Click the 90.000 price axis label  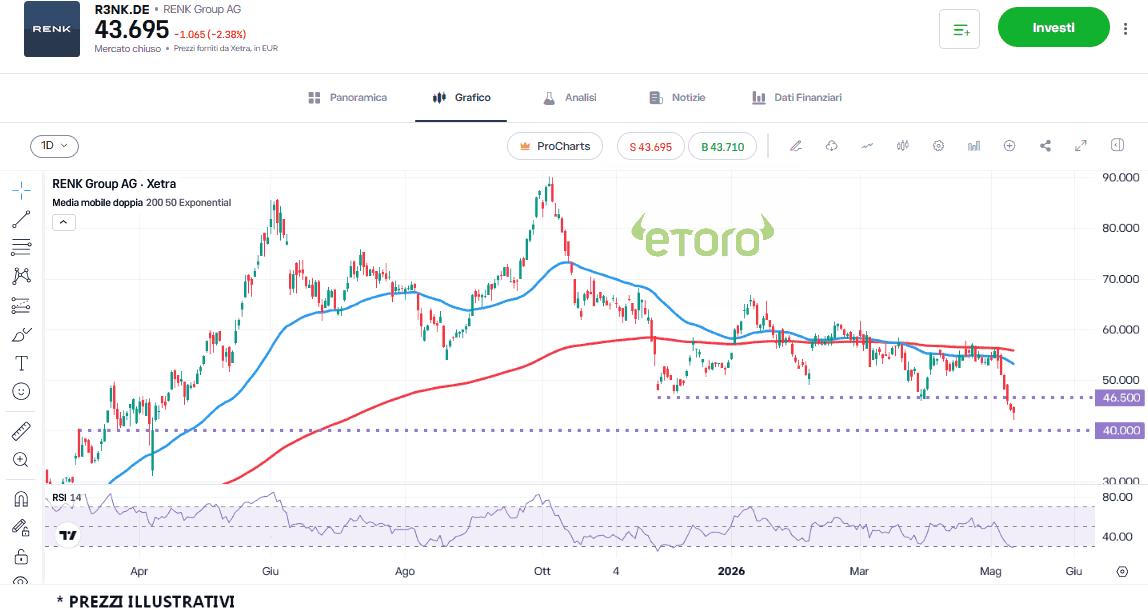(1121, 177)
